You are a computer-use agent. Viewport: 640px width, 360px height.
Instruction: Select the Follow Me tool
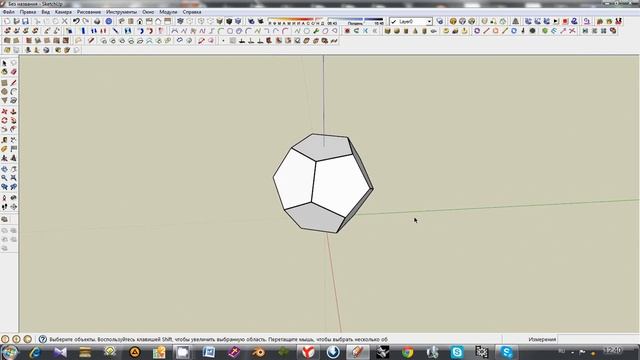click(13, 120)
